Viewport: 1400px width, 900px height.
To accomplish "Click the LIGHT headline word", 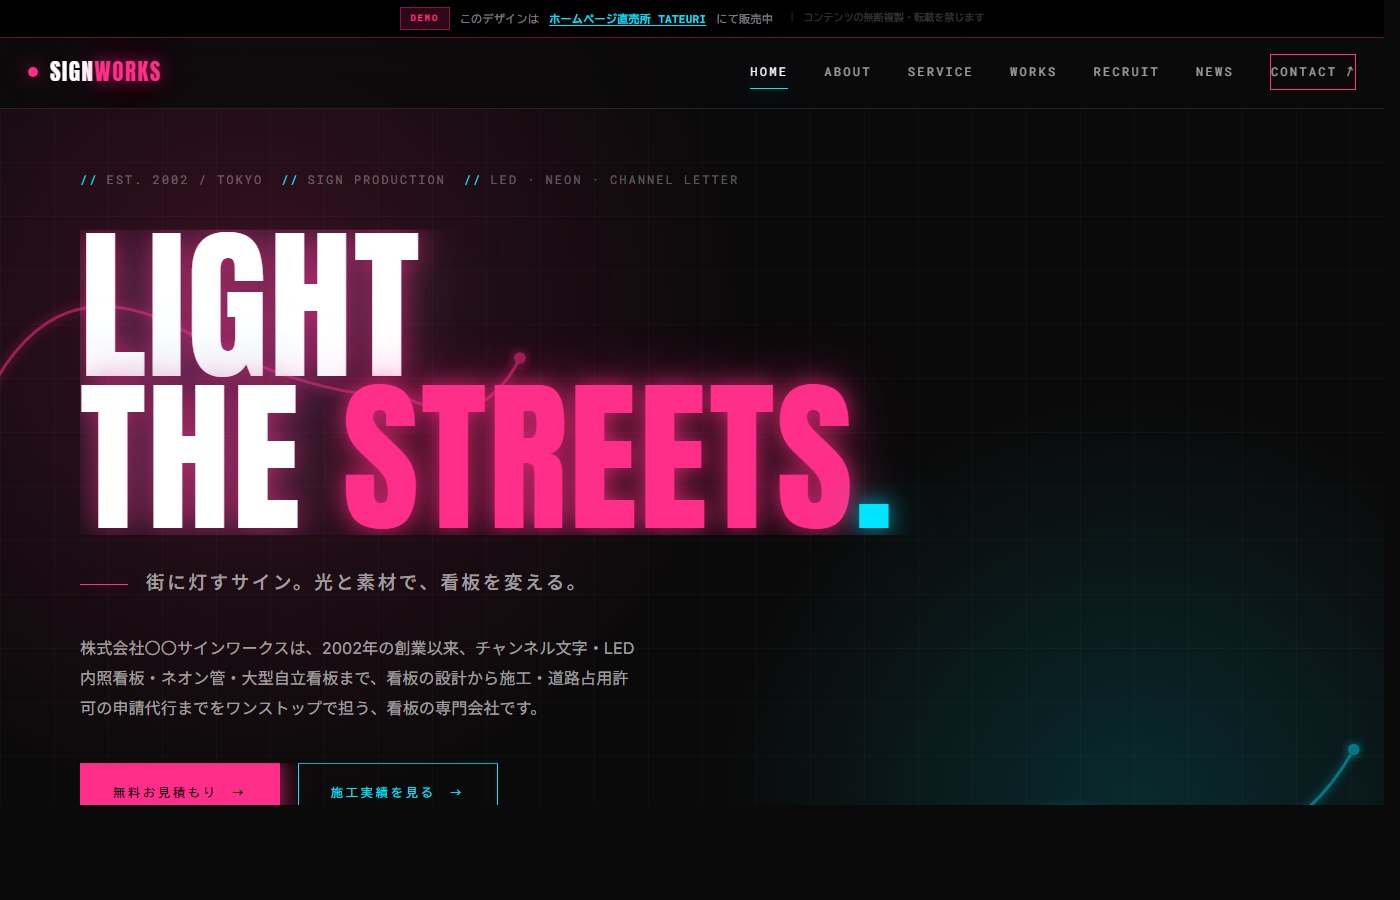I will point(250,304).
